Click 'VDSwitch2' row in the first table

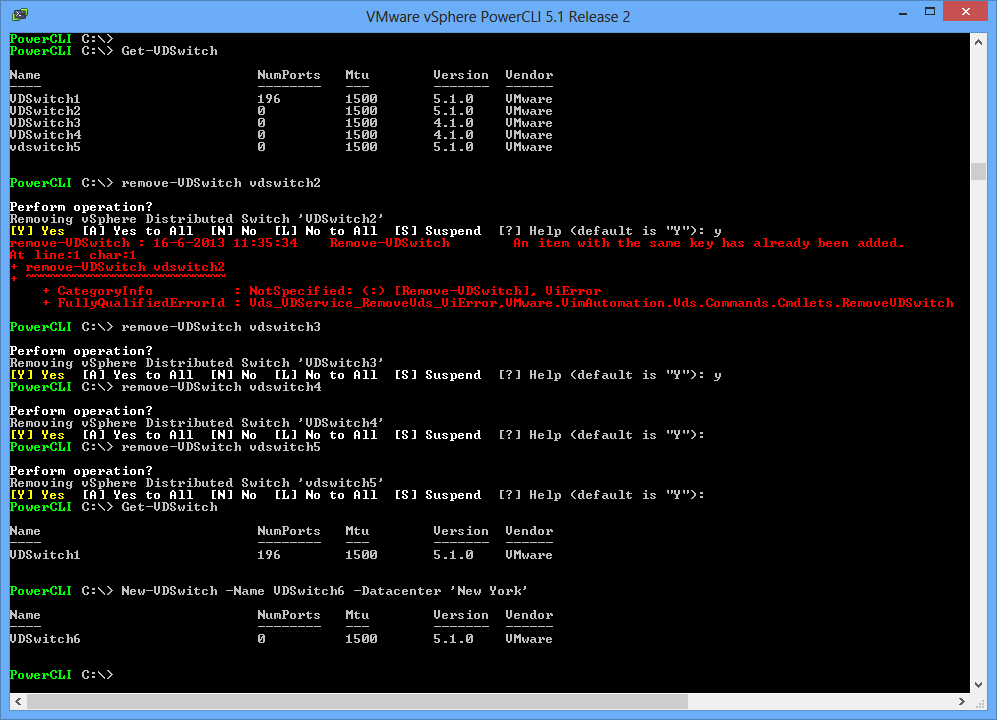281,111
